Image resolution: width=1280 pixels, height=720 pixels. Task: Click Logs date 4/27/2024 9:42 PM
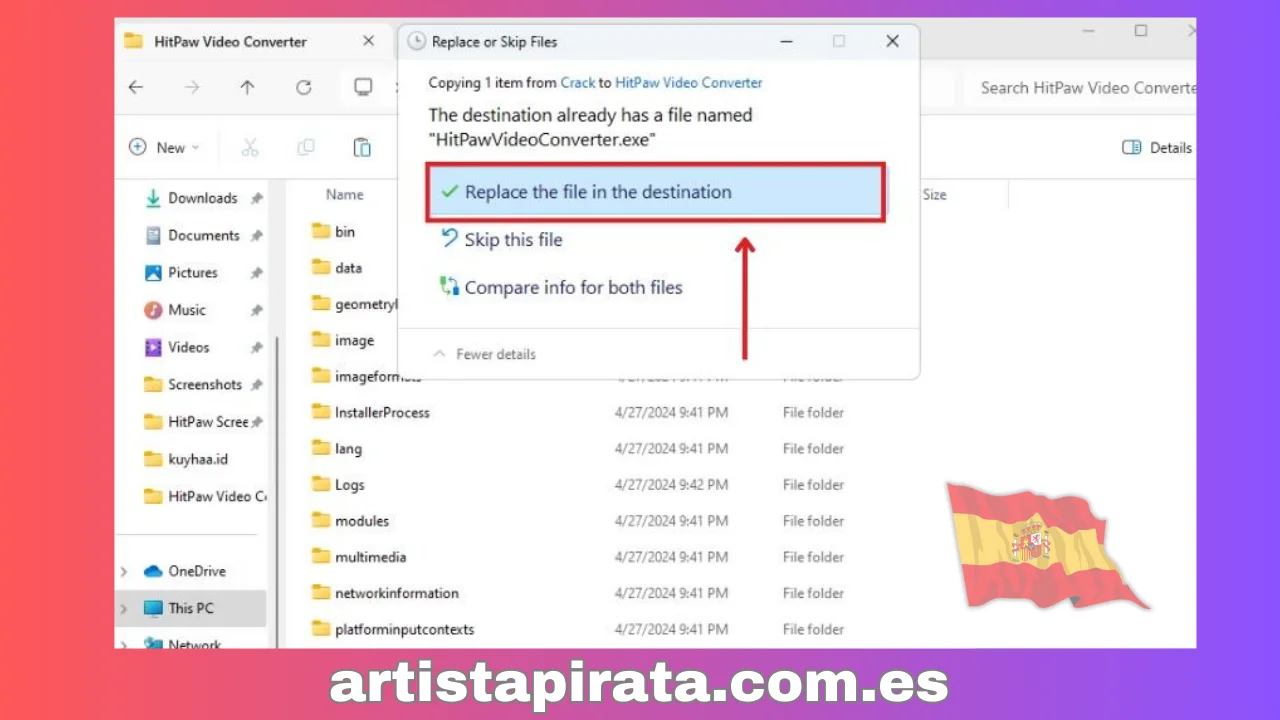pyautogui.click(x=671, y=485)
